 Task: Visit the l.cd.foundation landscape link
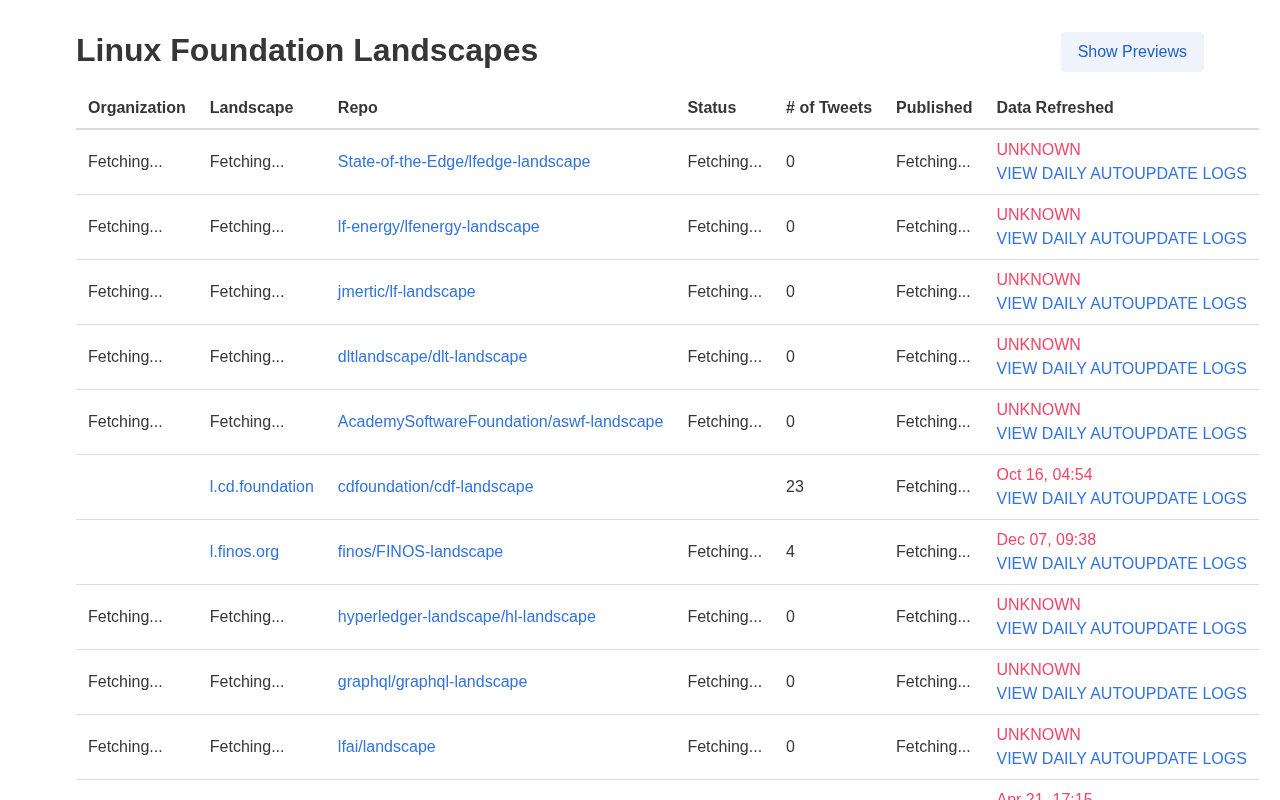coord(261,487)
